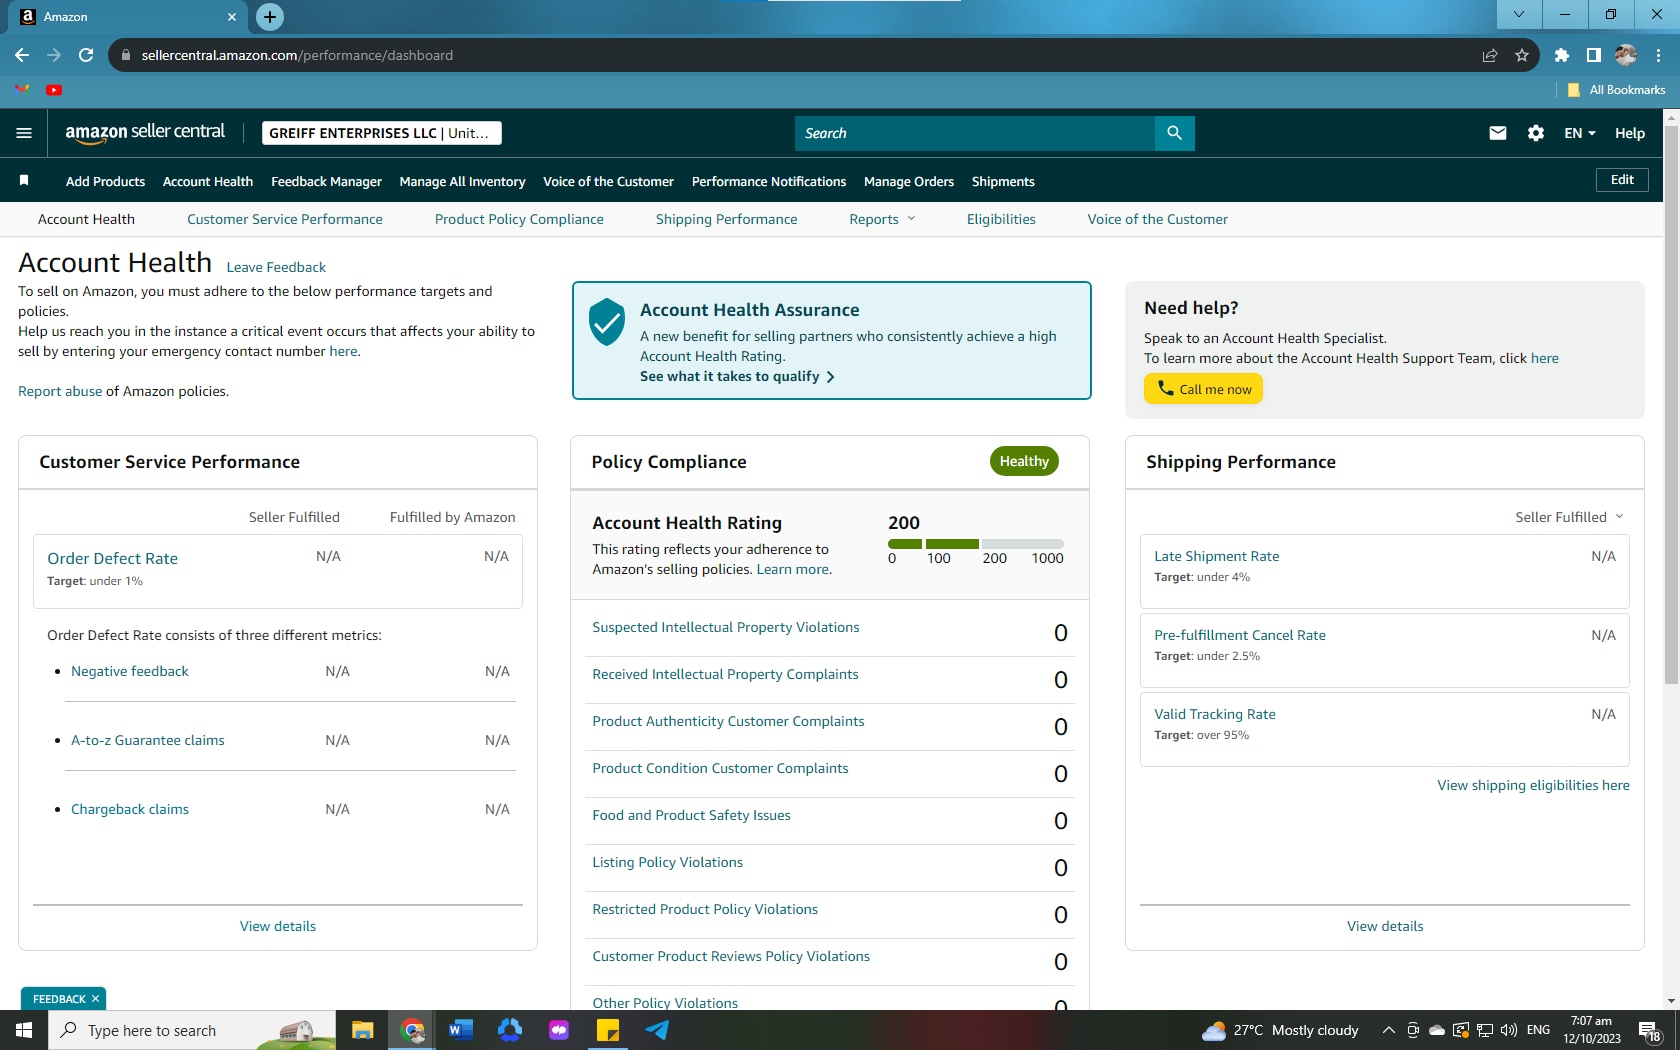
Task: Click the Account Health Assurance shield icon
Action: 607,322
